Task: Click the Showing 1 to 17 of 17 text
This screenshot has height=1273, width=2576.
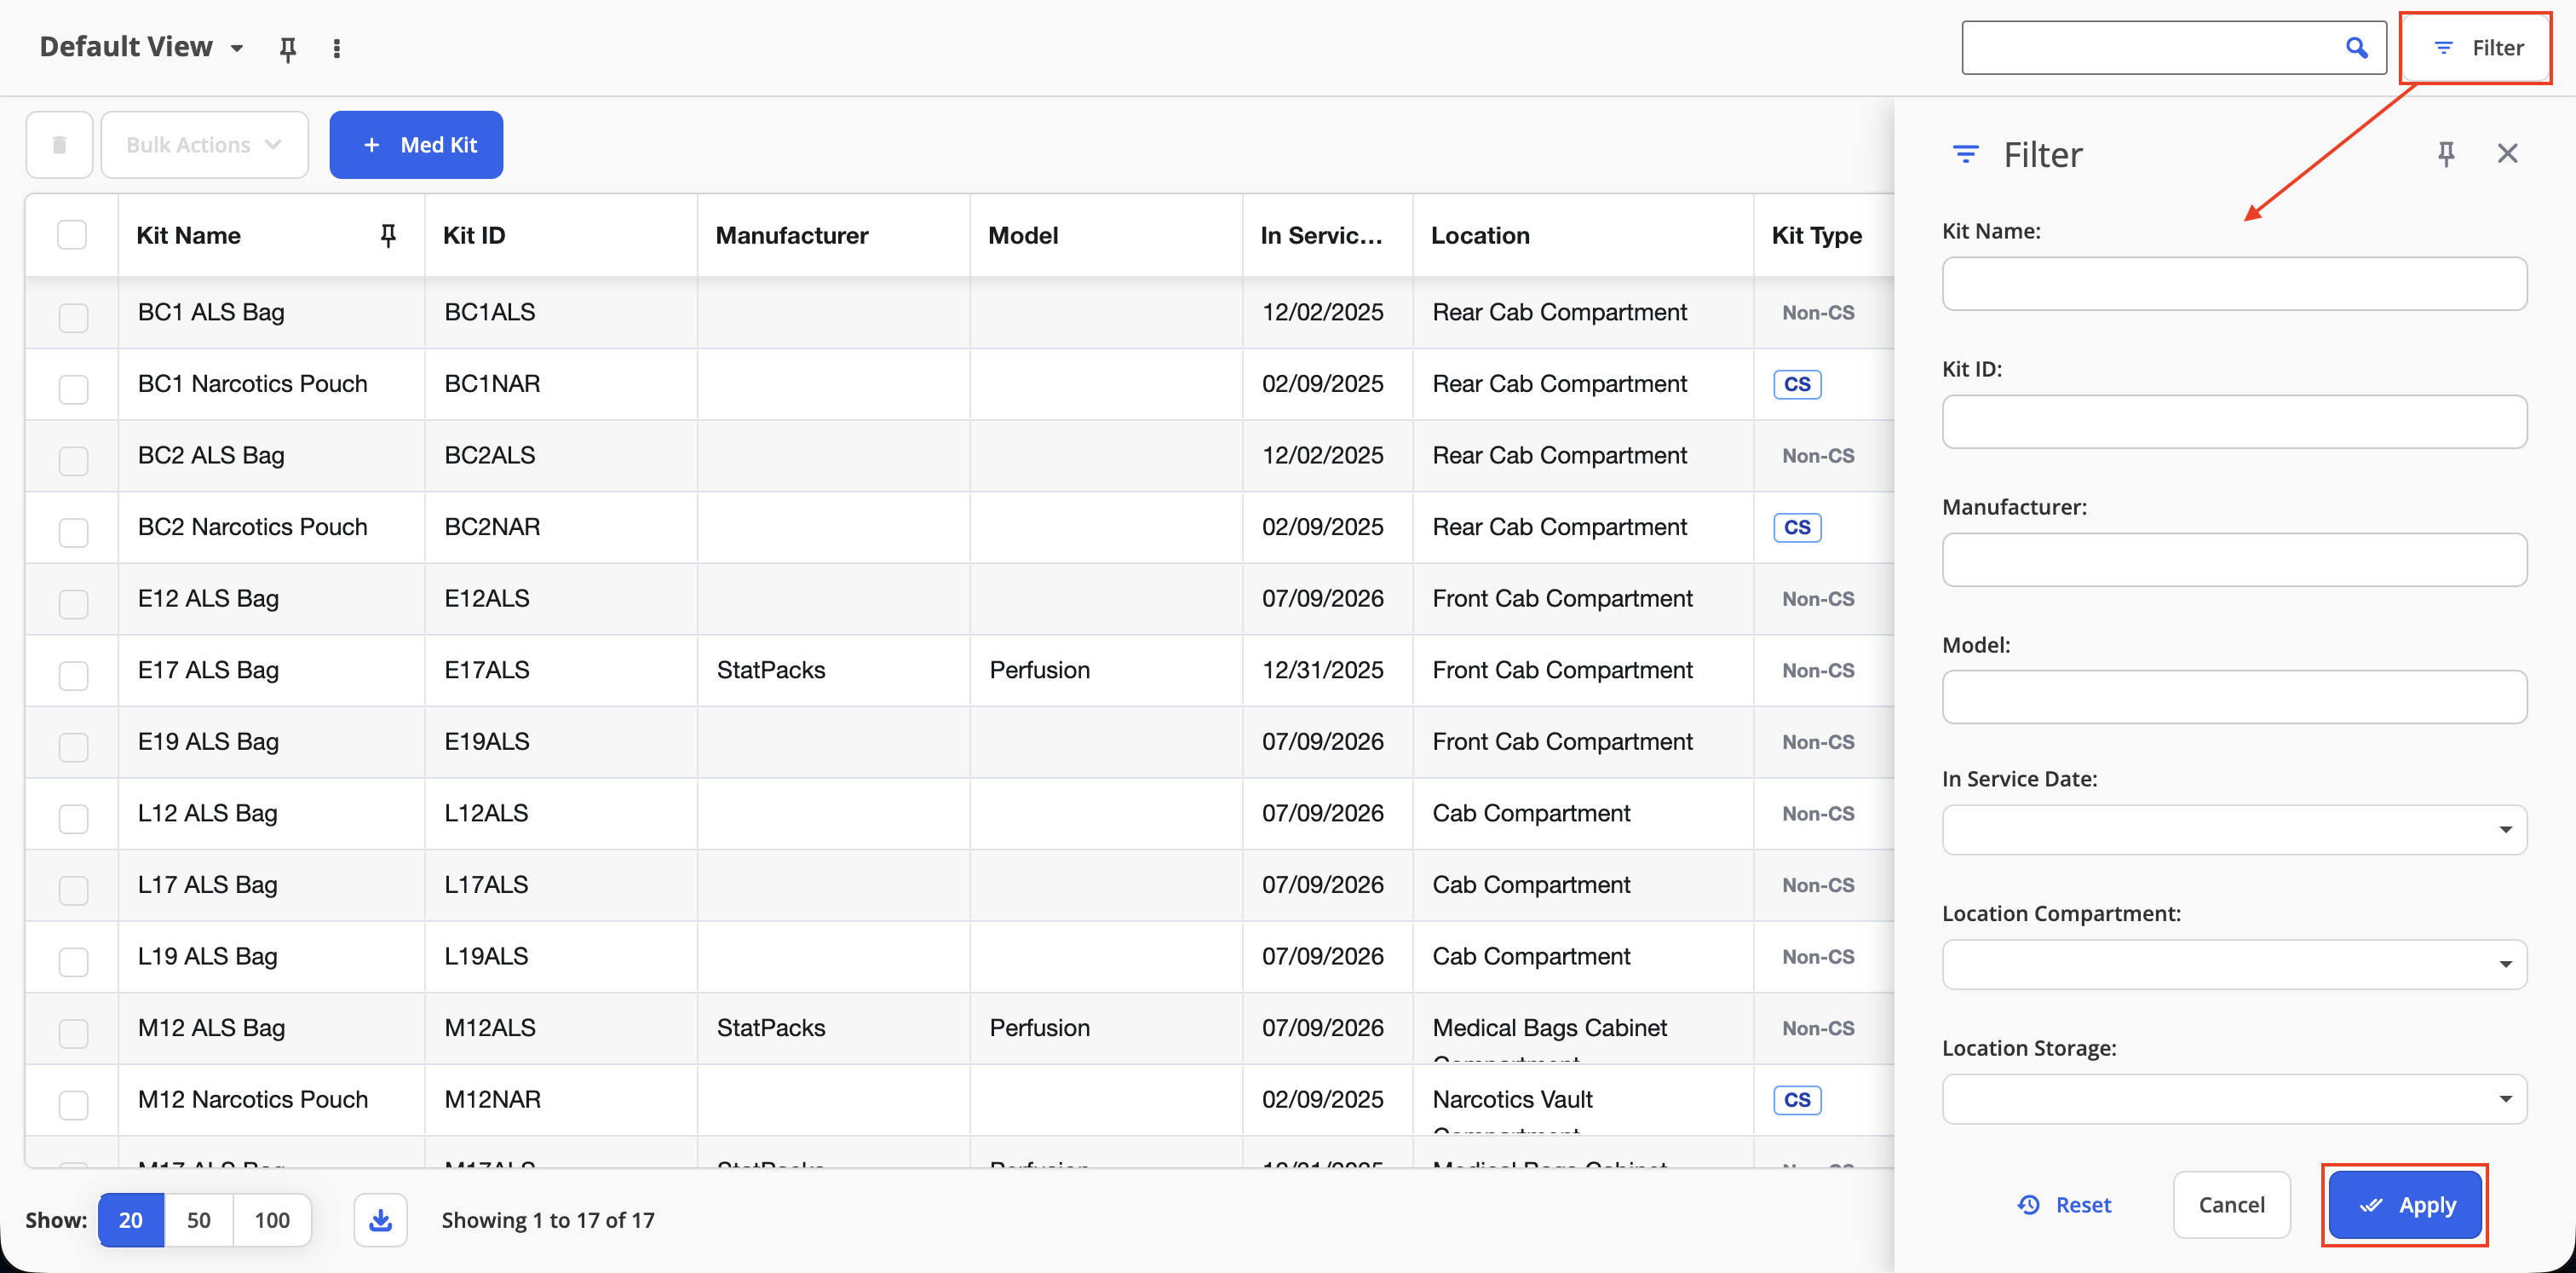Action: tap(548, 1220)
